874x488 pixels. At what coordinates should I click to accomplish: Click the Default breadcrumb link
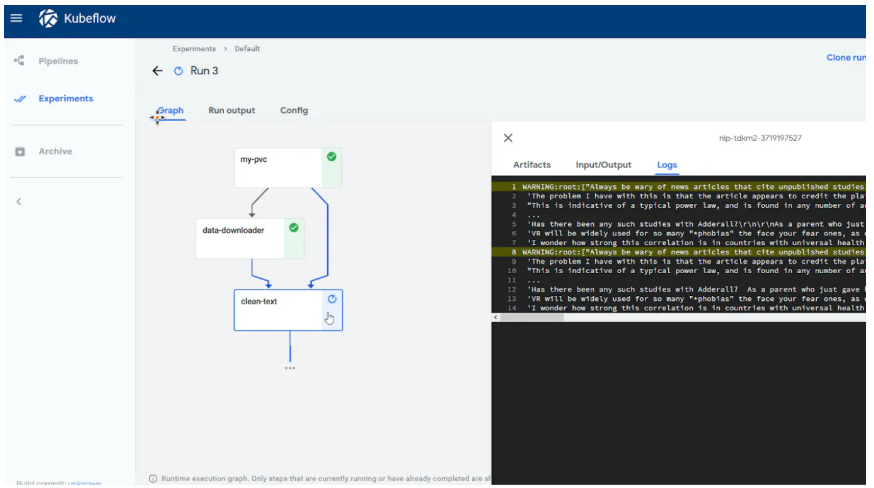pos(247,49)
